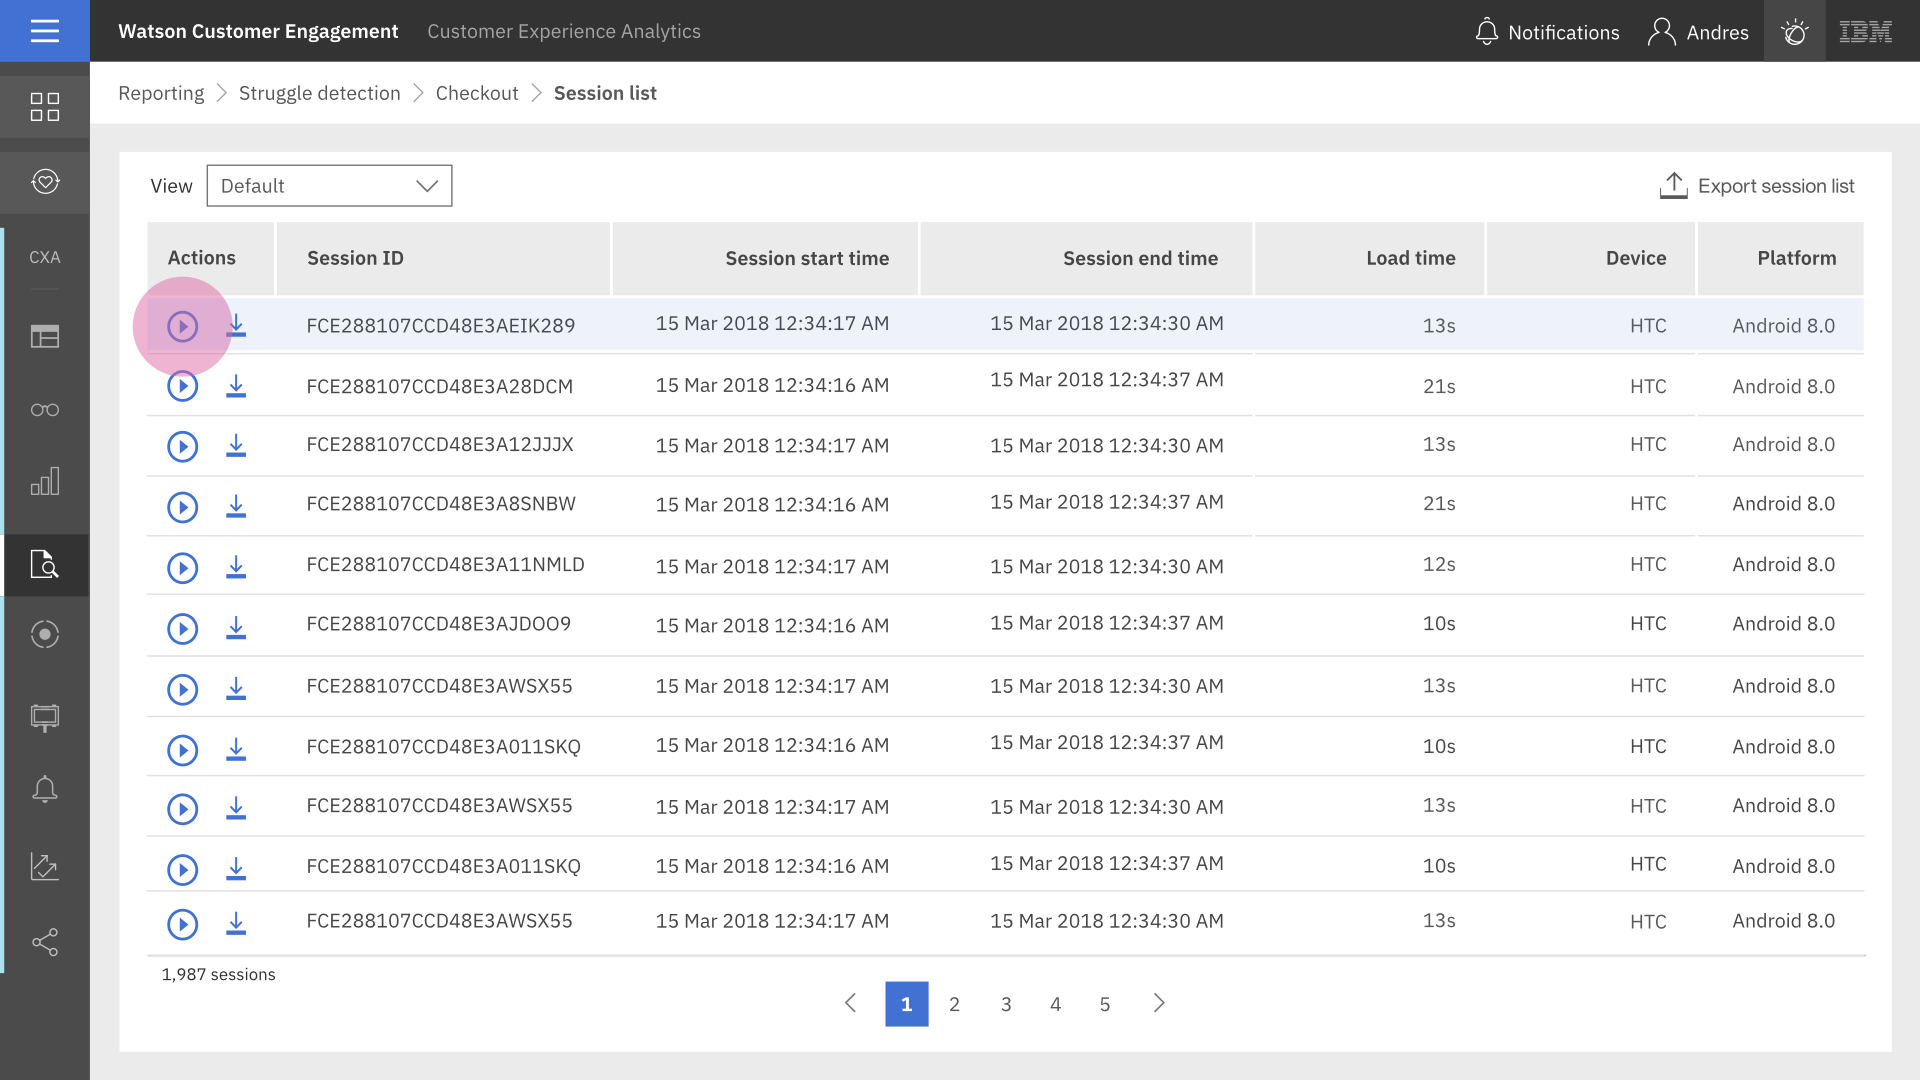Viewport: 1920px width, 1080px height.
Task: Click Customer Experience Analytics title
Action: [x=564, y=31]
